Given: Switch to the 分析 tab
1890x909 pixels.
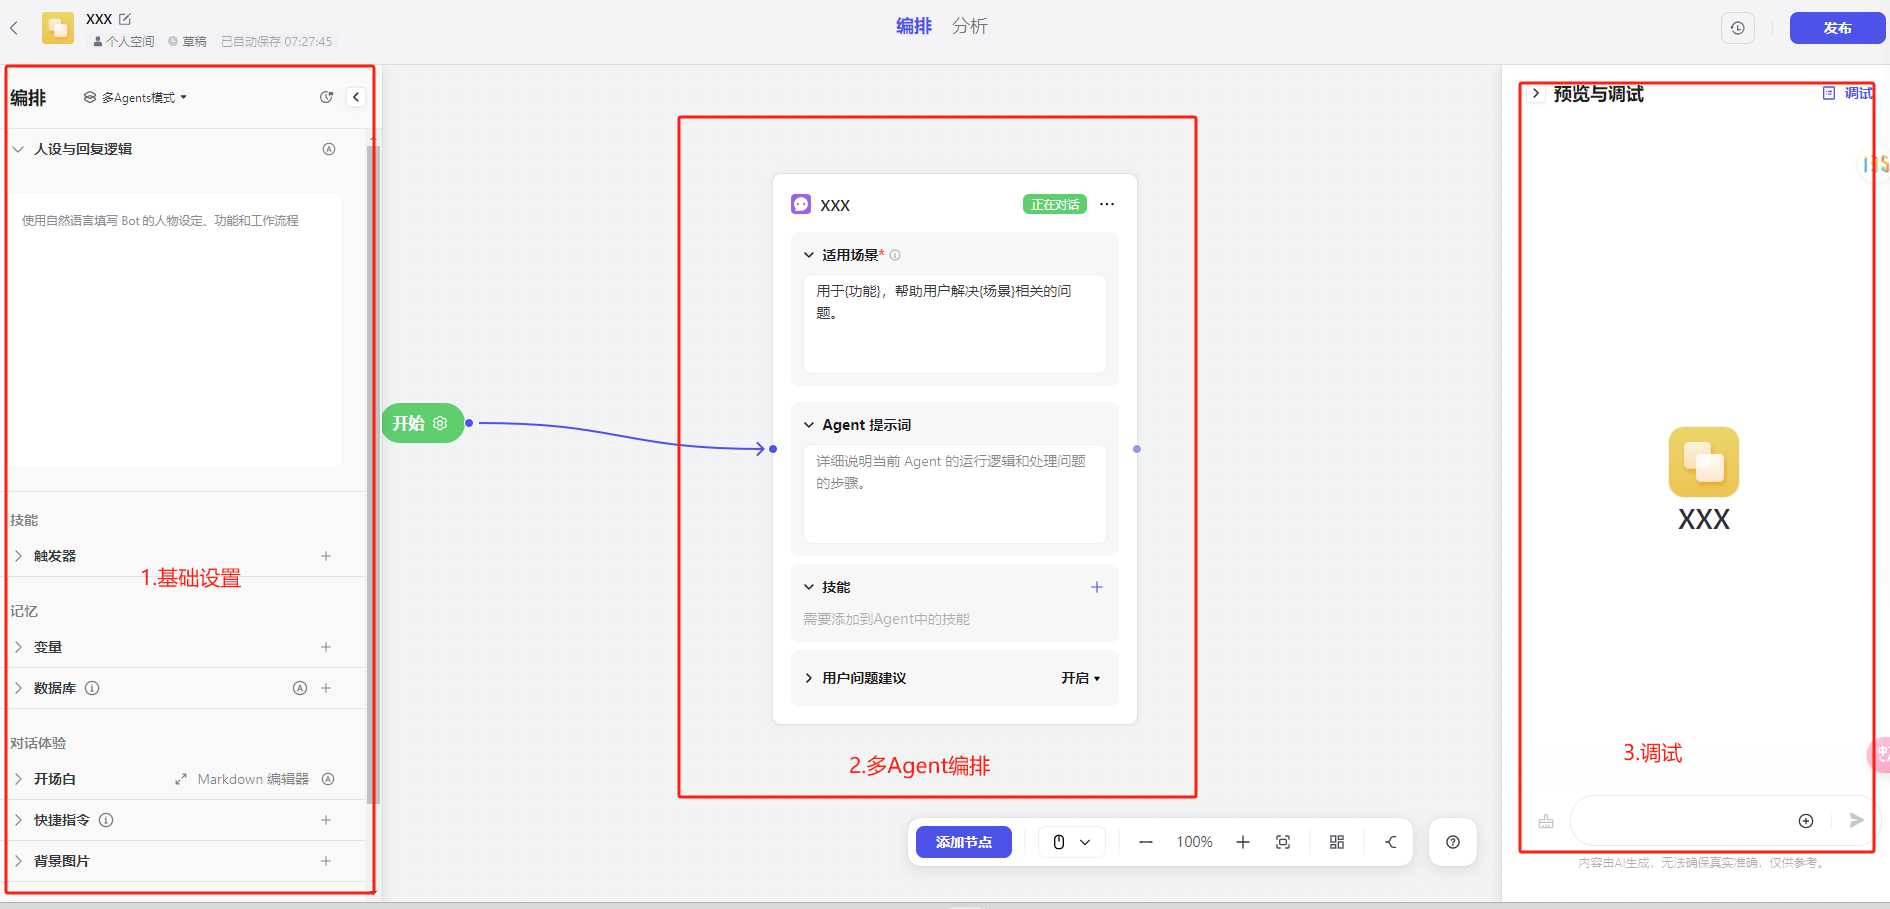Looking at the screenshot, I should click(x=970, y=26).
